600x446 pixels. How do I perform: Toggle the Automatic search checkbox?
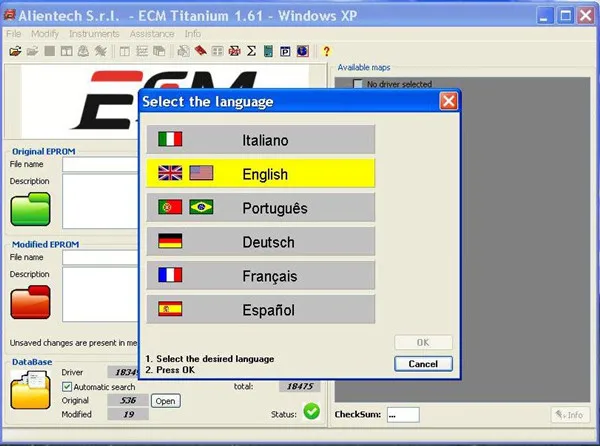pyautogui.click(x=67, y=387)
